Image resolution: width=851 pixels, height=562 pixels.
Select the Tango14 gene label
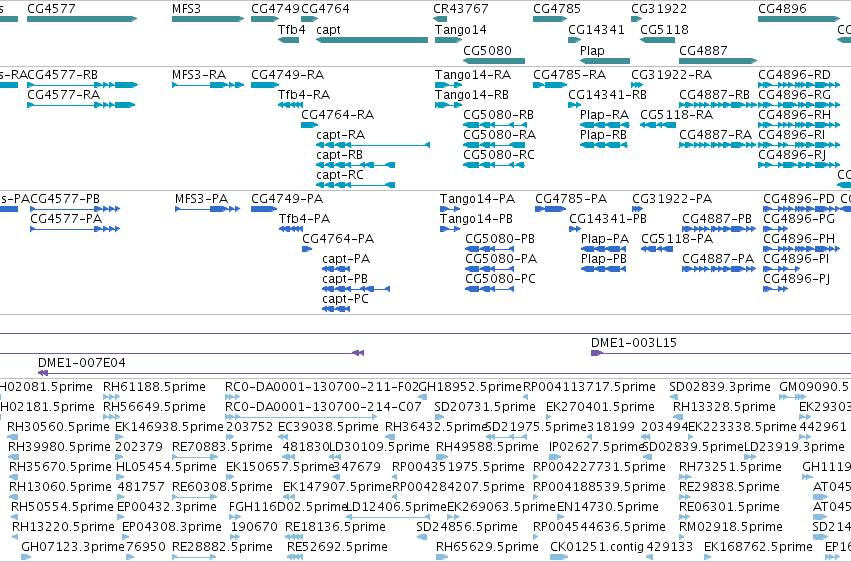[x=460, y=30]
